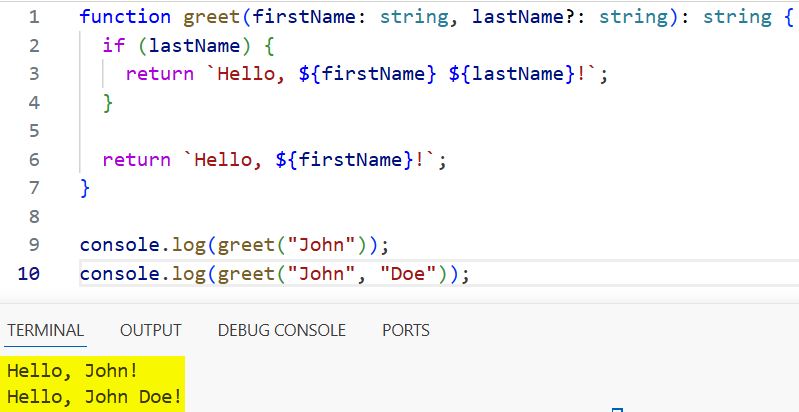Click line number 1 in the gutter

[x=34, y=17]
